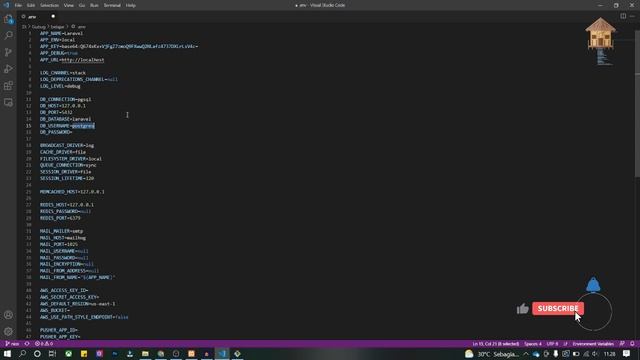Image resolution: width=640 pixels, height=360 pixels.
Task: Open the editor More Actions ellipsis
Action: click(x=632, y=16)
